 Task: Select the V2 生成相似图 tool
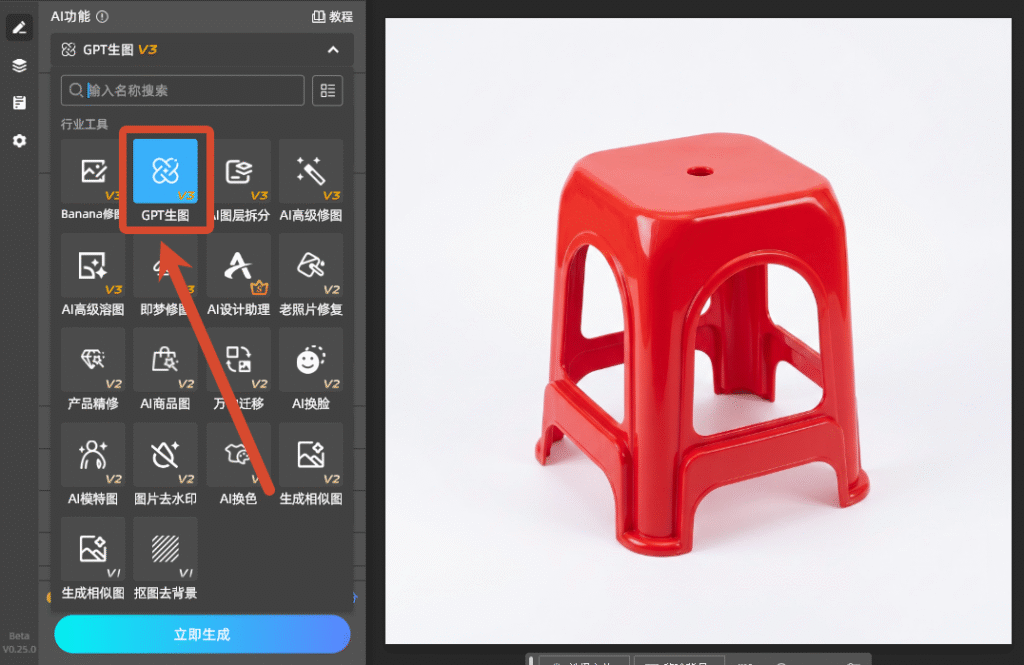tap(311, 464)
